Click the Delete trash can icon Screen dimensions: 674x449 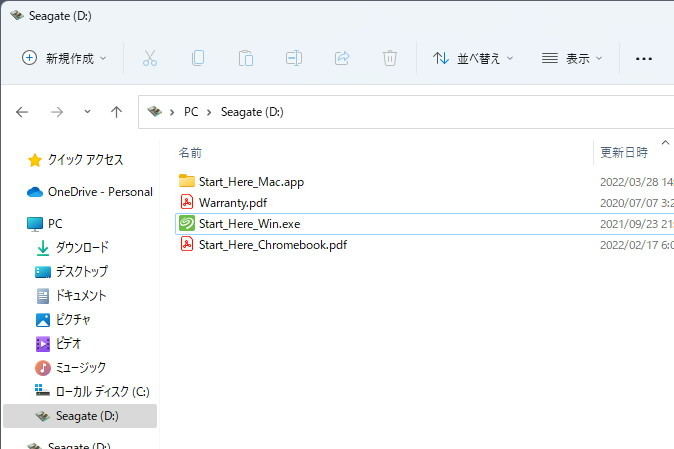click(x=390, y=58)
